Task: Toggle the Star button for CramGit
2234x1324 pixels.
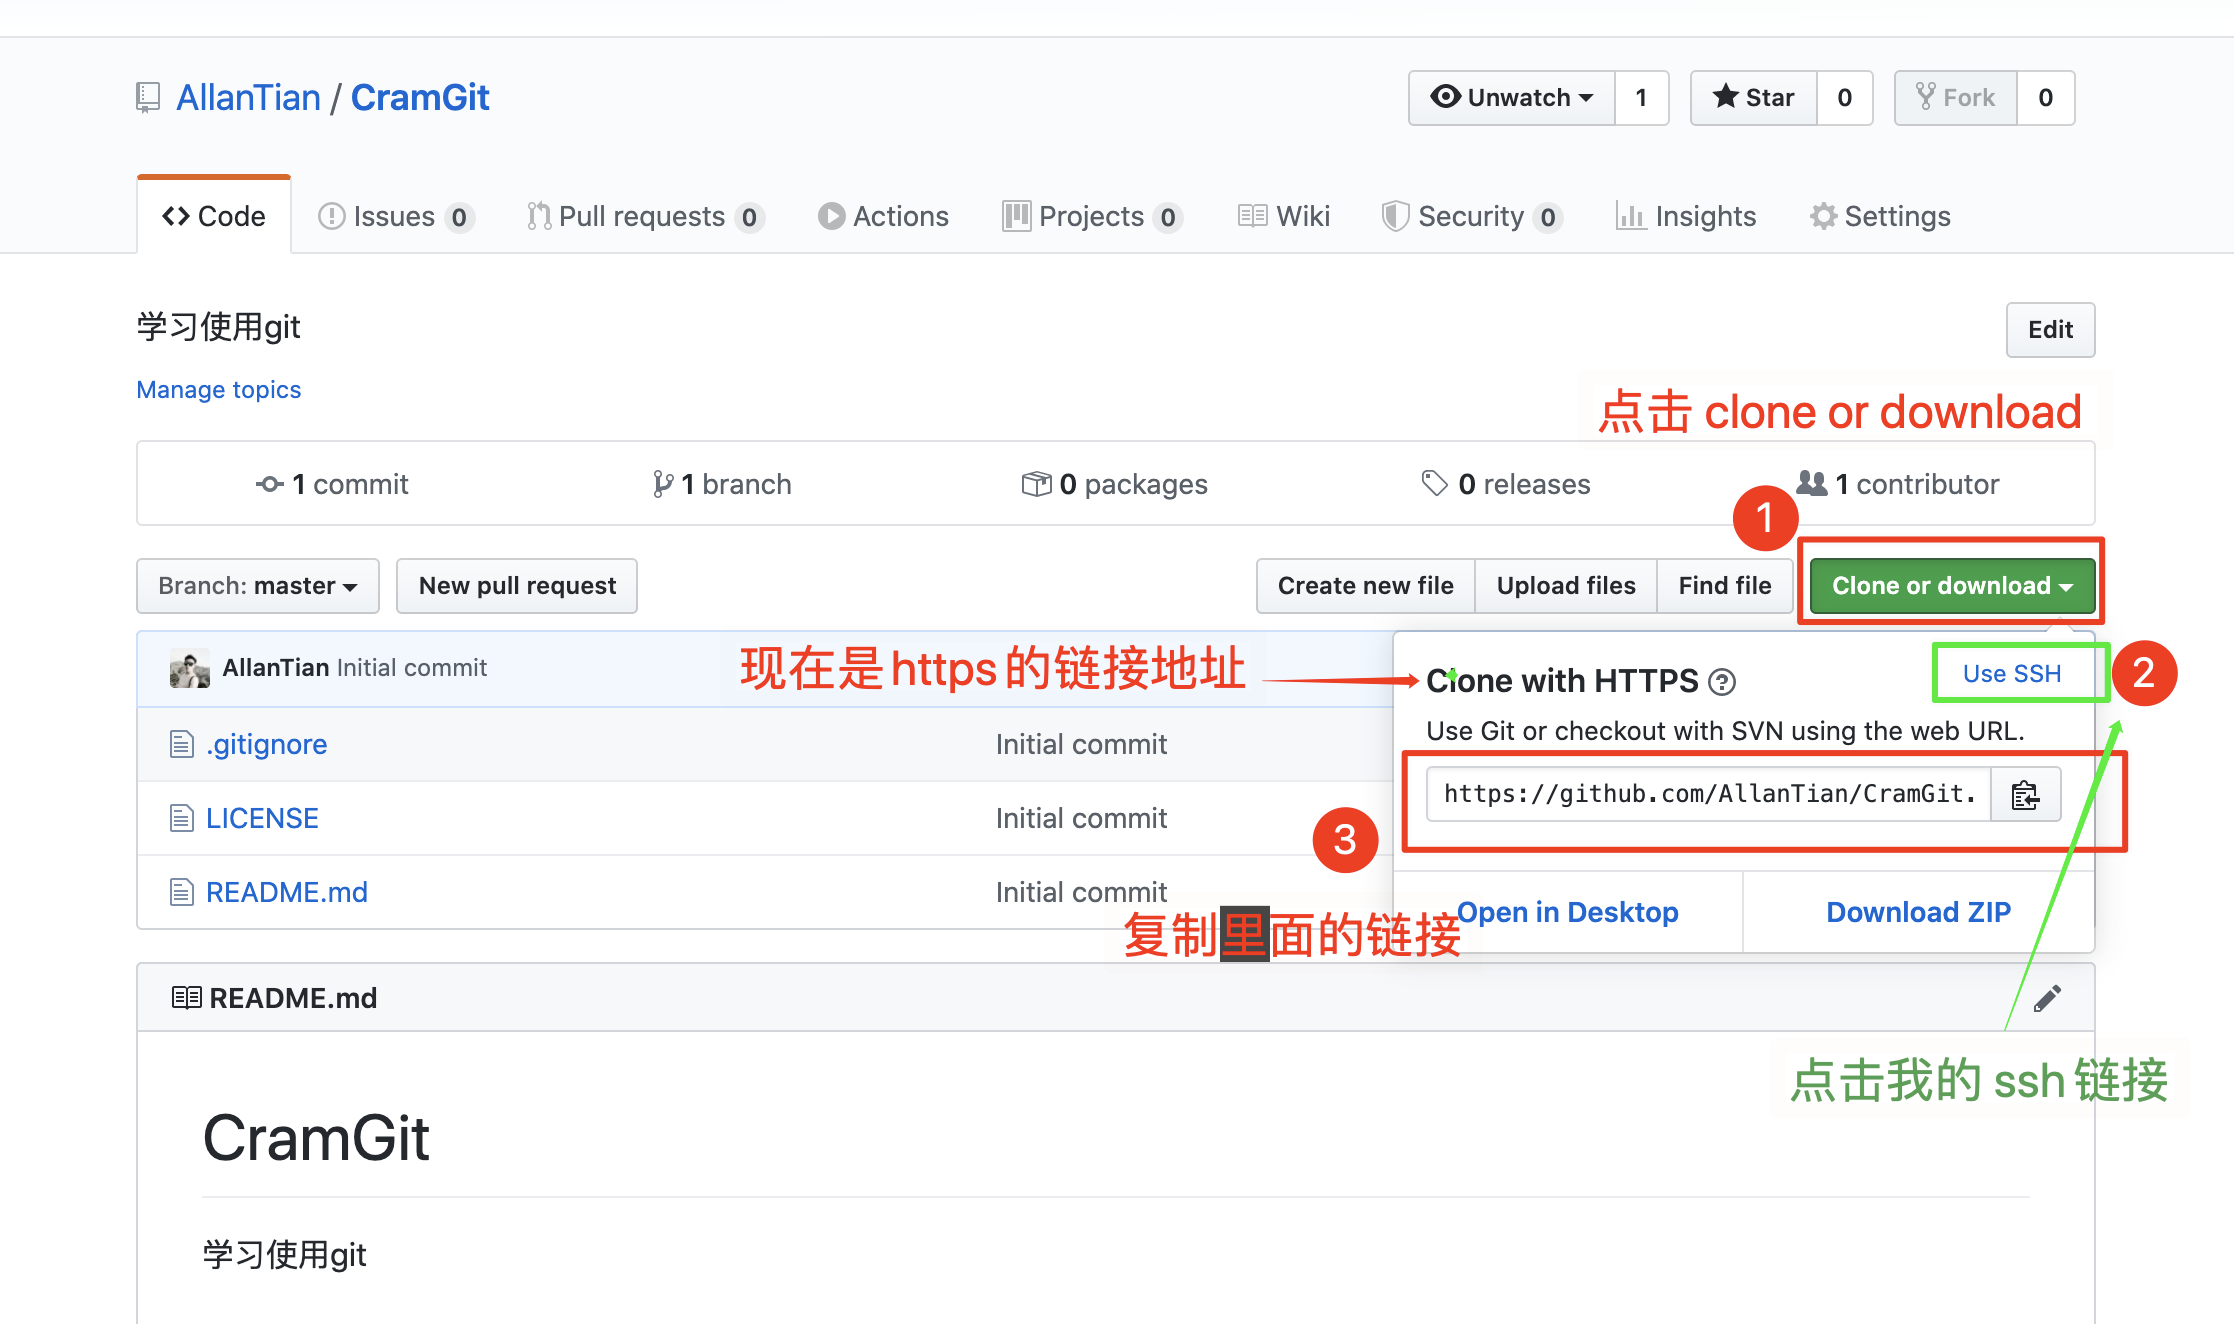Action: click(x=1754, y=98)
